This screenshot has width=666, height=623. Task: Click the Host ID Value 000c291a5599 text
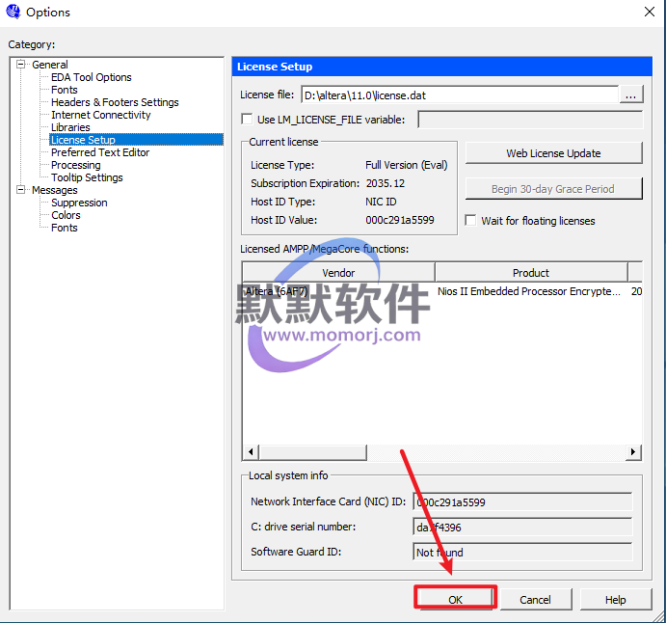pos(400,220)
